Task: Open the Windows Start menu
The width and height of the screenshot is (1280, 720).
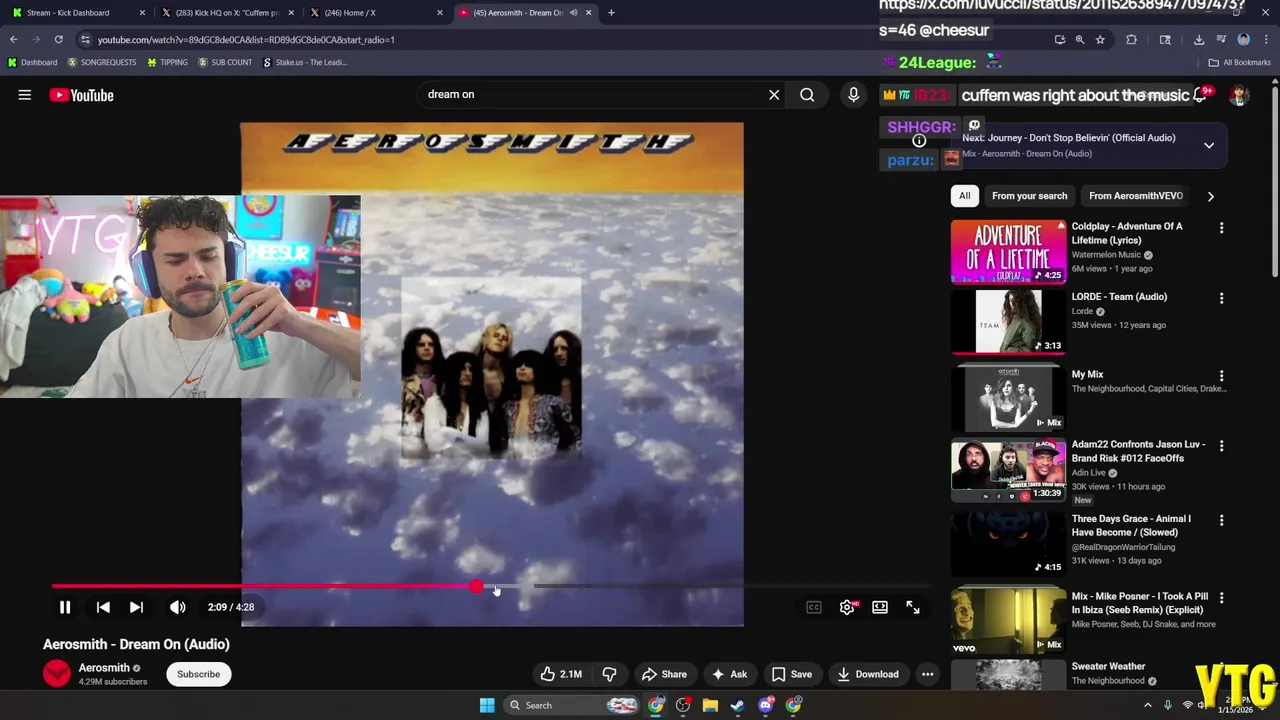Action: click(487, 705)
